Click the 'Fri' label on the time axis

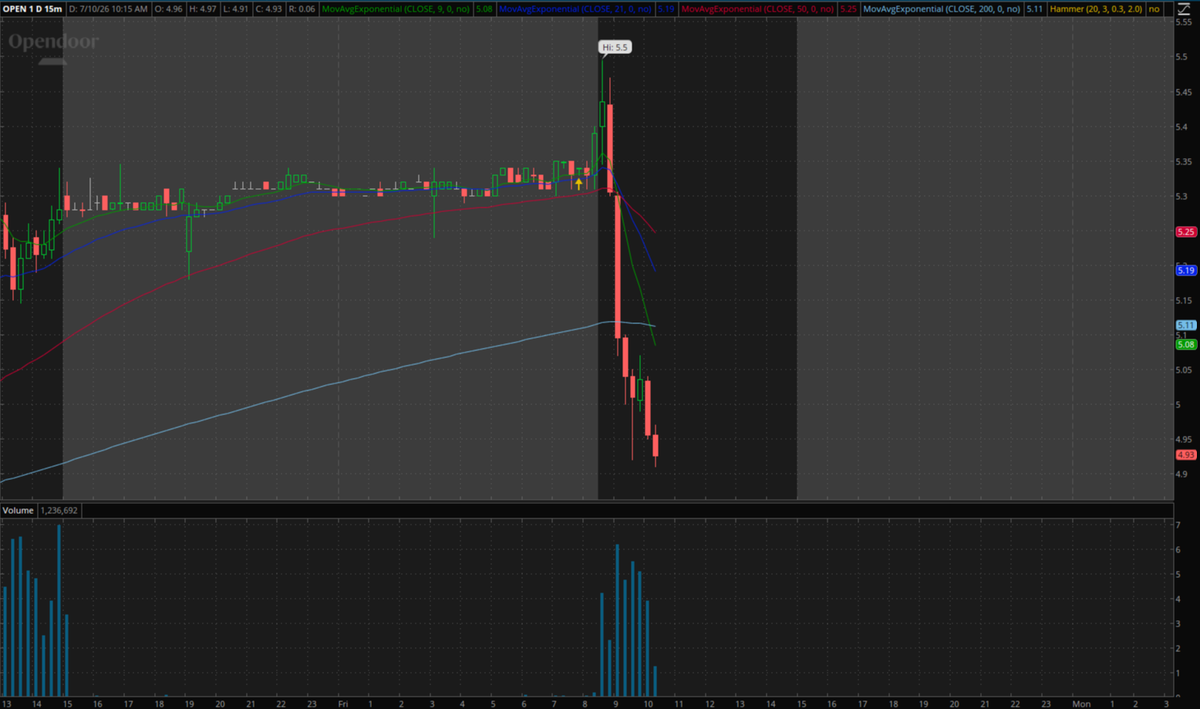pyautogui.click(x=341, y=704)
